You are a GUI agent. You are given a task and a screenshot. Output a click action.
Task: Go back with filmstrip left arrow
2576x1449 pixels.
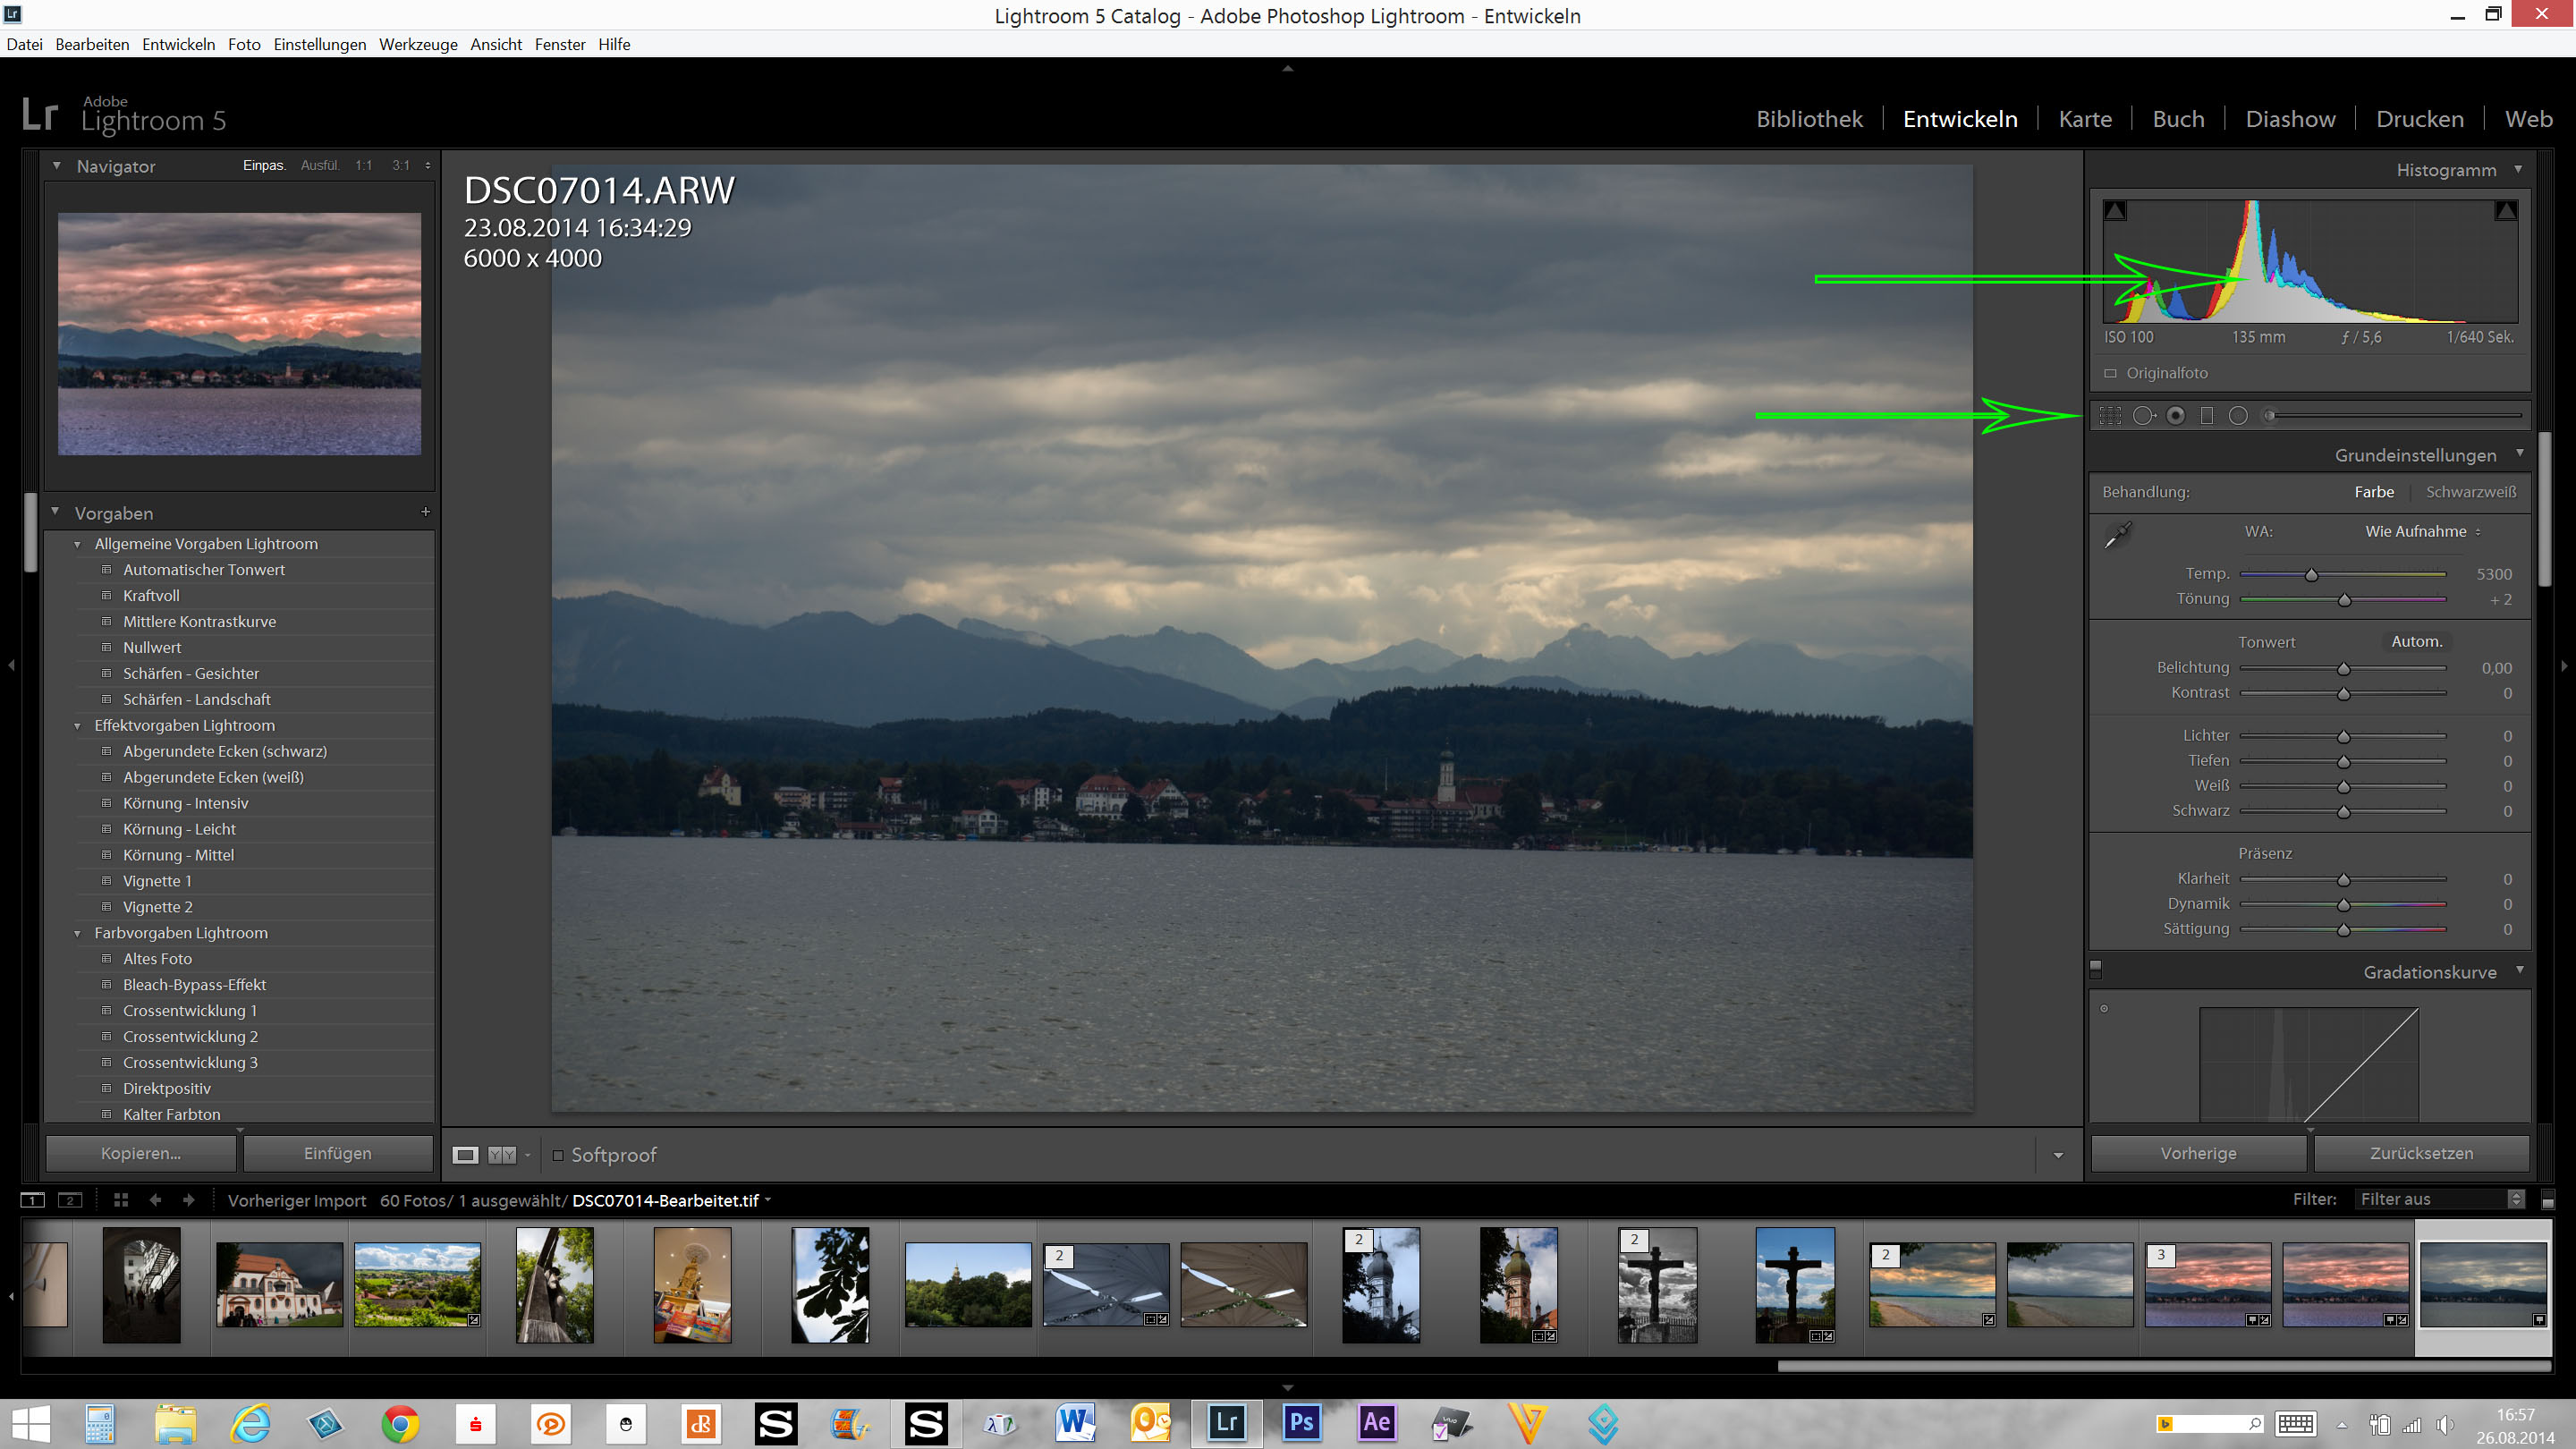155,1200
